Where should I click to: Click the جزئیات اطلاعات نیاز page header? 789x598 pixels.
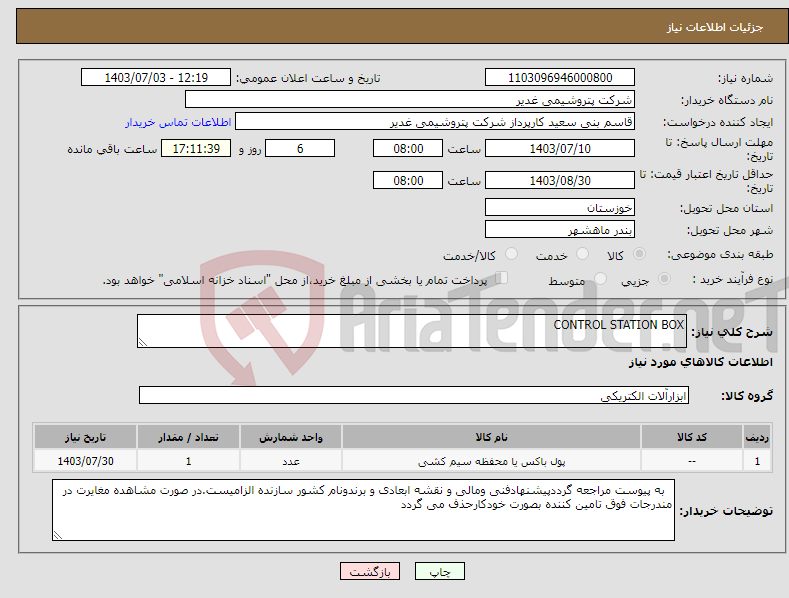(x=715, y=27)
